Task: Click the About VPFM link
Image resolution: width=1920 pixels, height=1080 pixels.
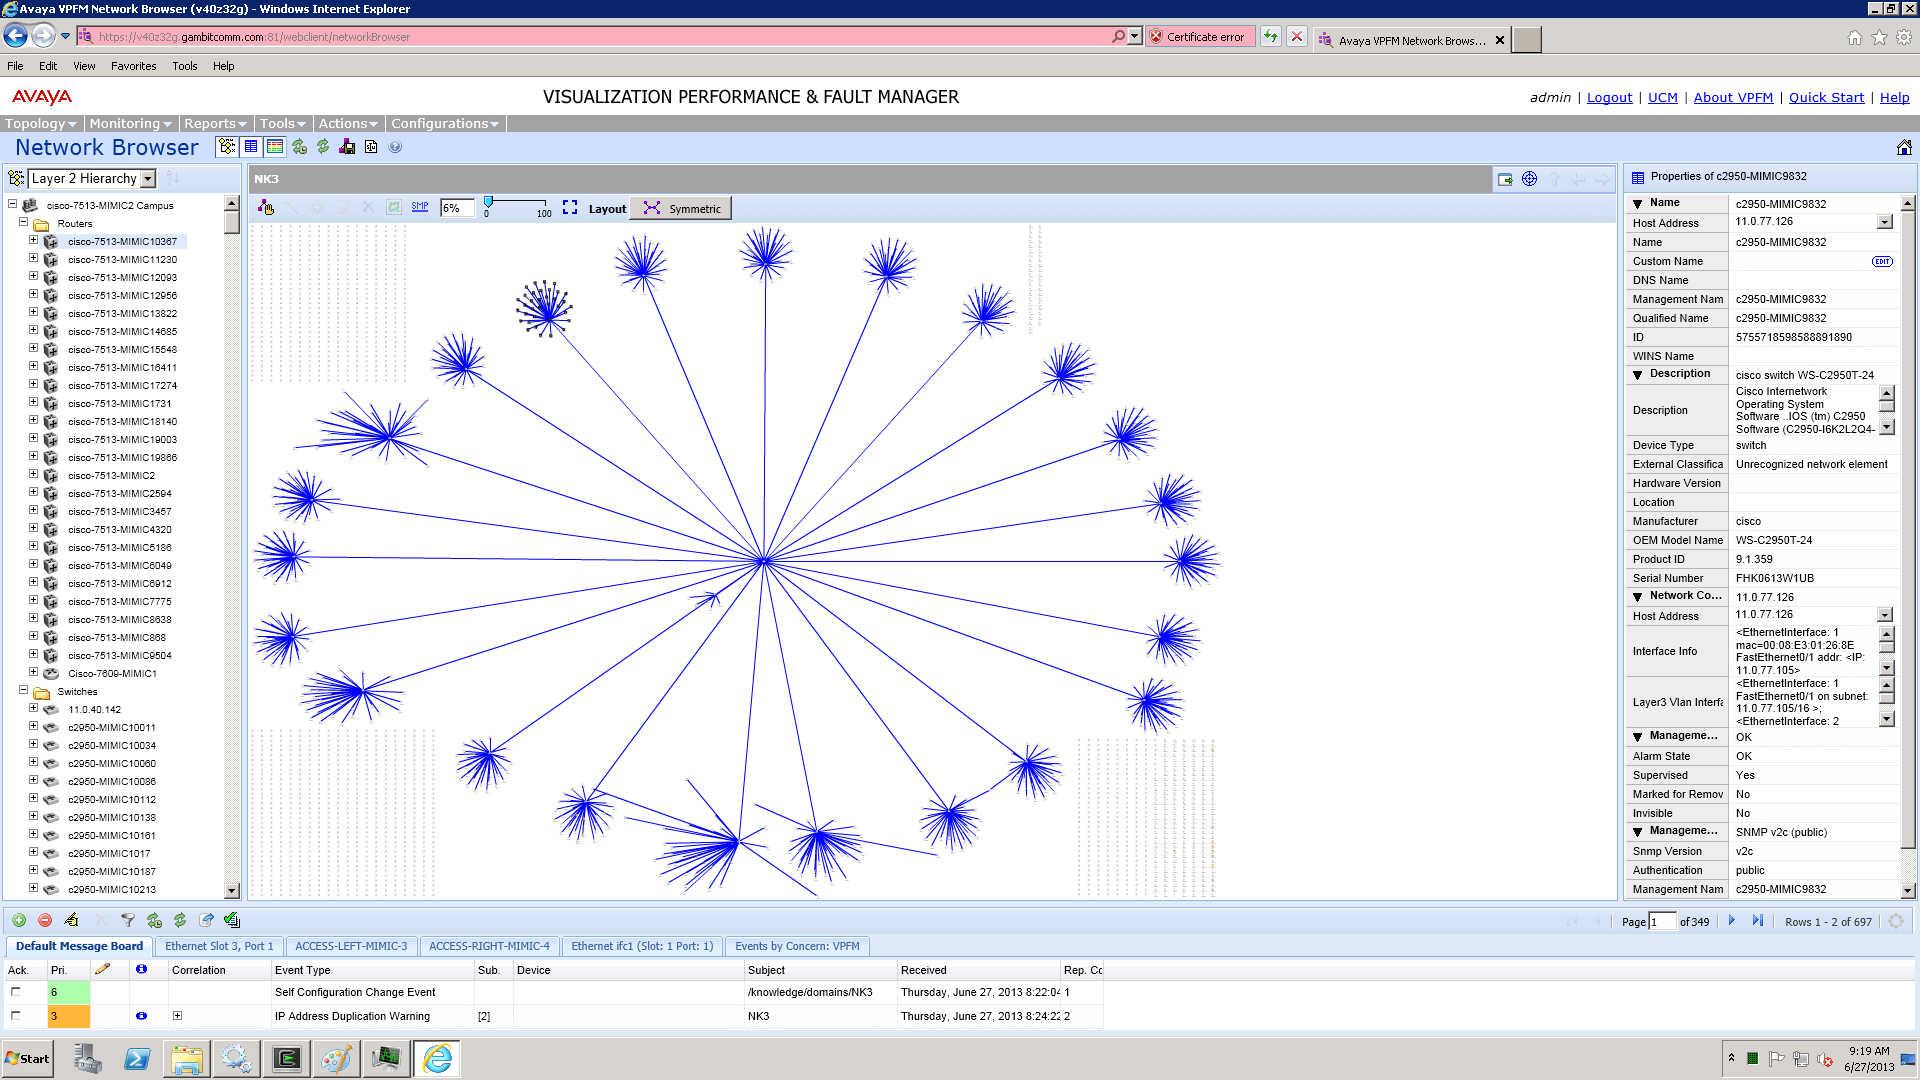Action: pyautogui.click(x=1733, y=98)
